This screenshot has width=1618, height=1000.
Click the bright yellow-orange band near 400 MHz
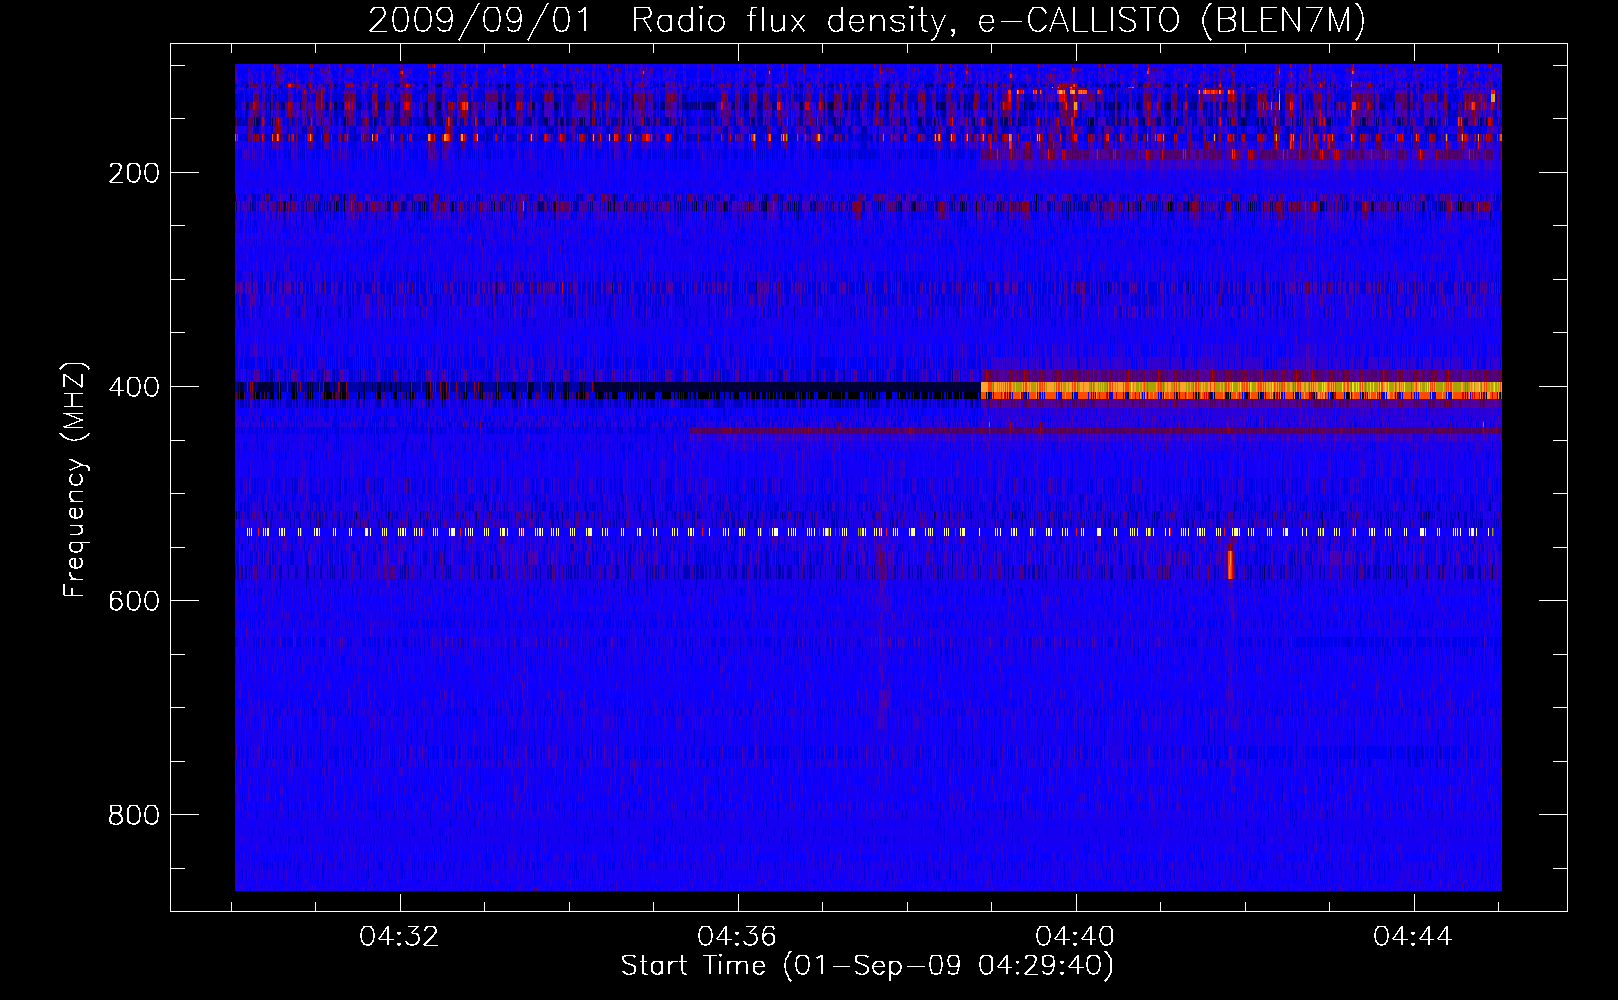coord(1241,390)
